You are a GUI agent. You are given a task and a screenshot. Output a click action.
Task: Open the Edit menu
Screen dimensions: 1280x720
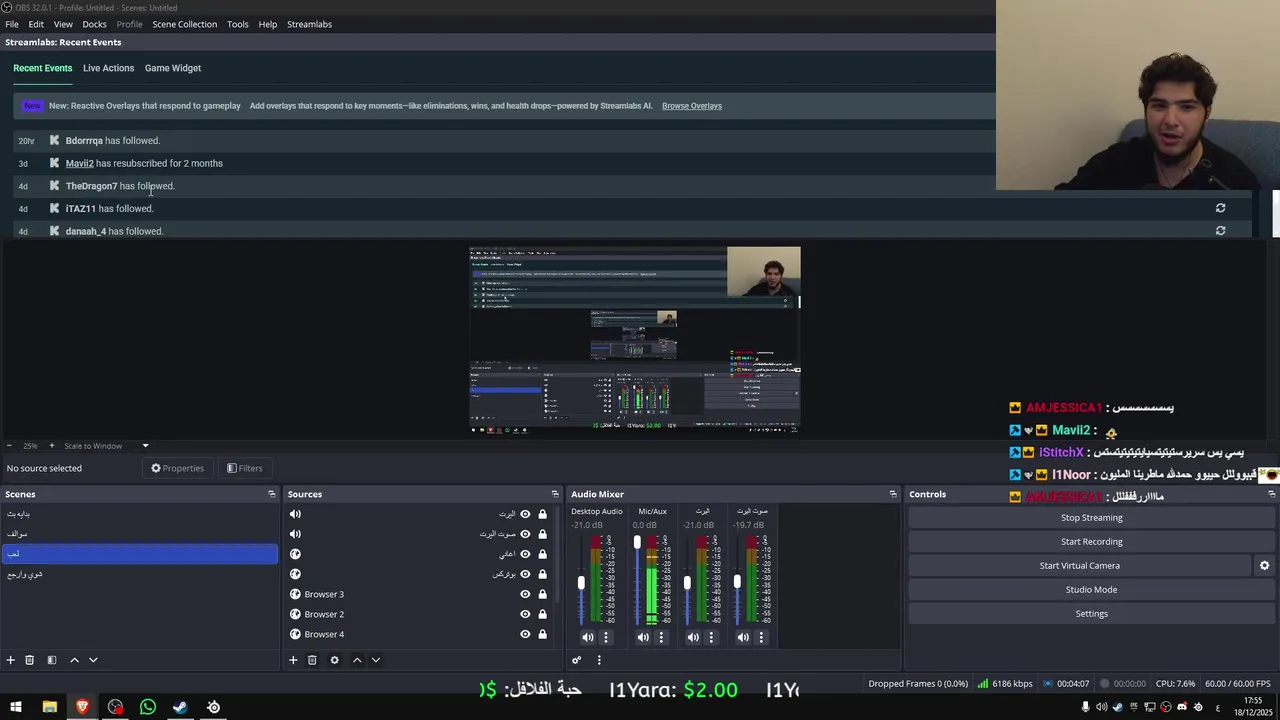[36, 24]
